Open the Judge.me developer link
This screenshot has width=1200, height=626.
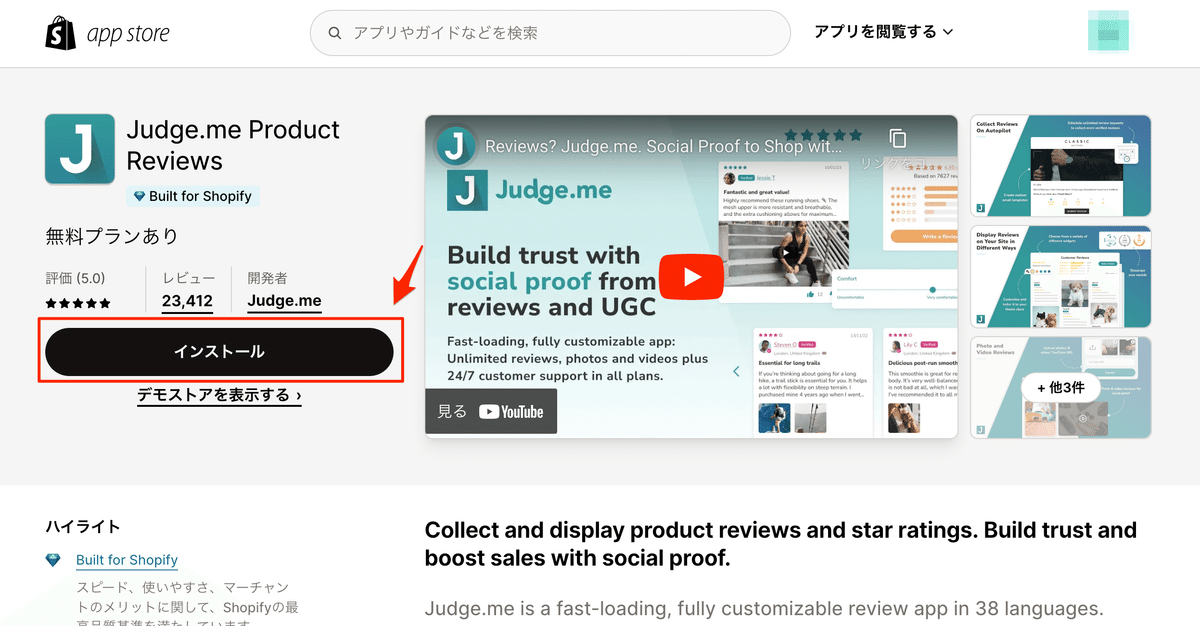[x=284, y=300]
